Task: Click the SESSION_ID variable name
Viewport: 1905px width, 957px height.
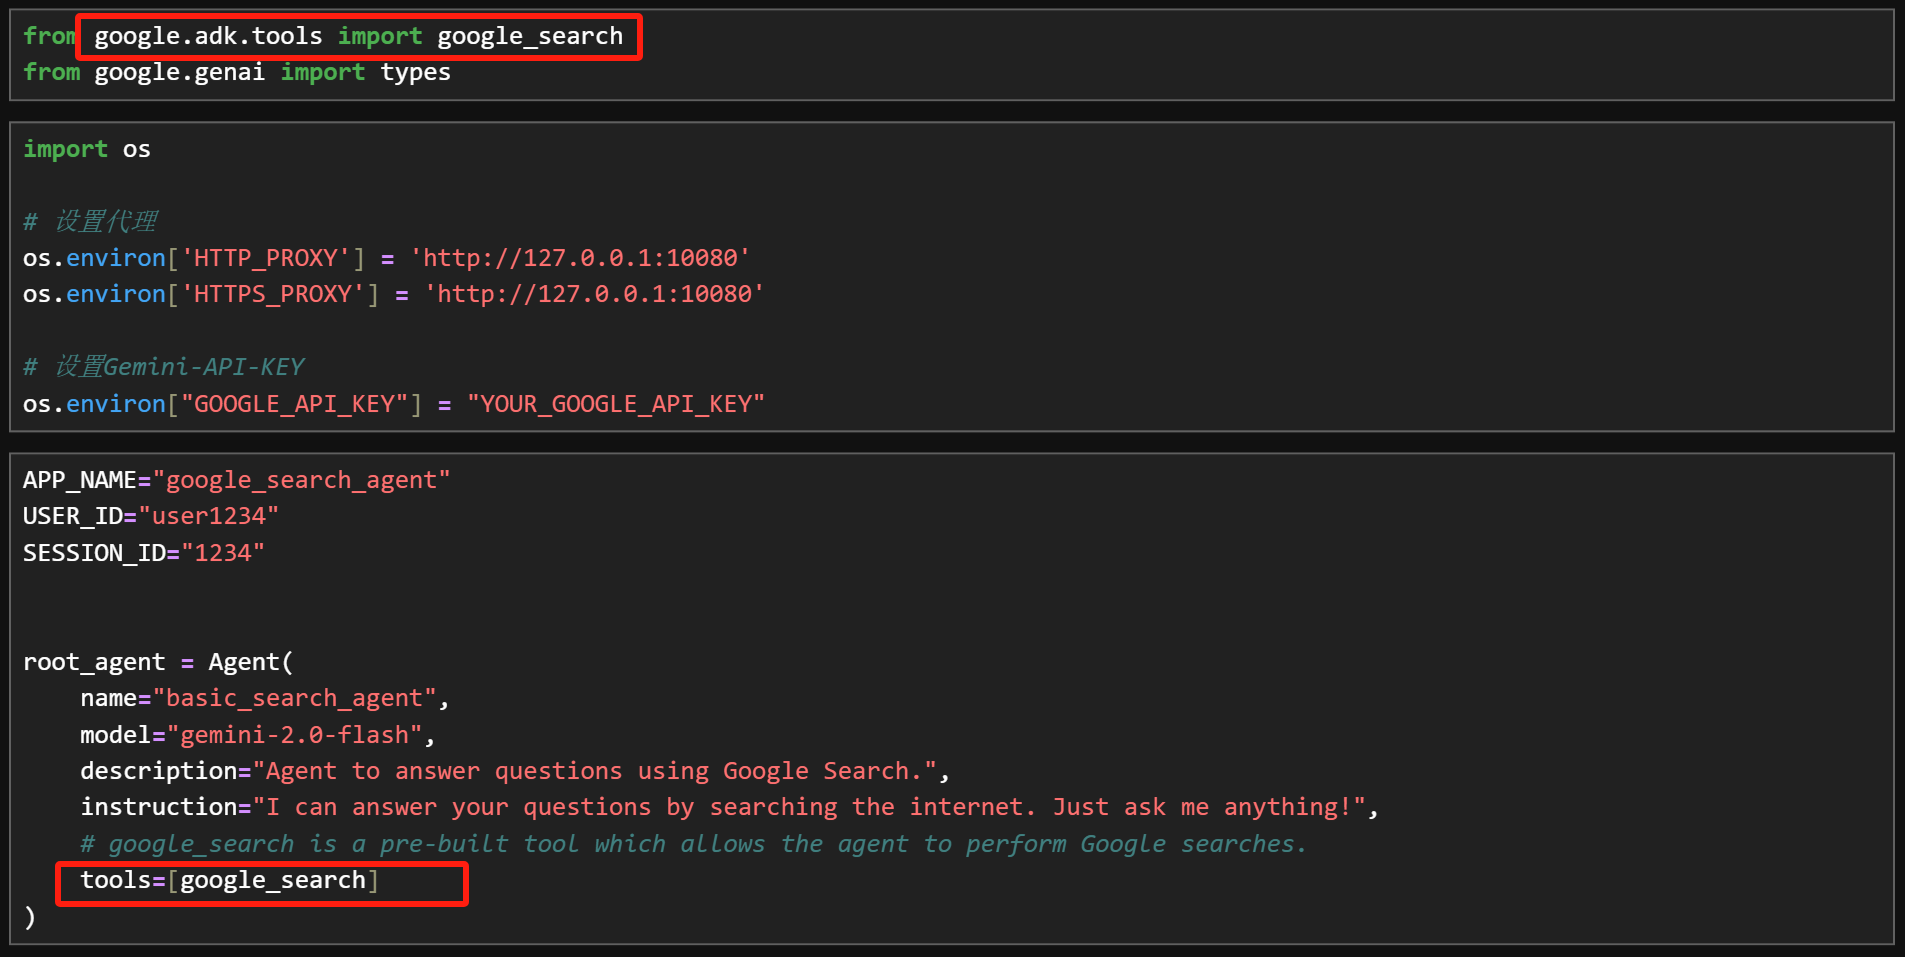Action: 94,553
